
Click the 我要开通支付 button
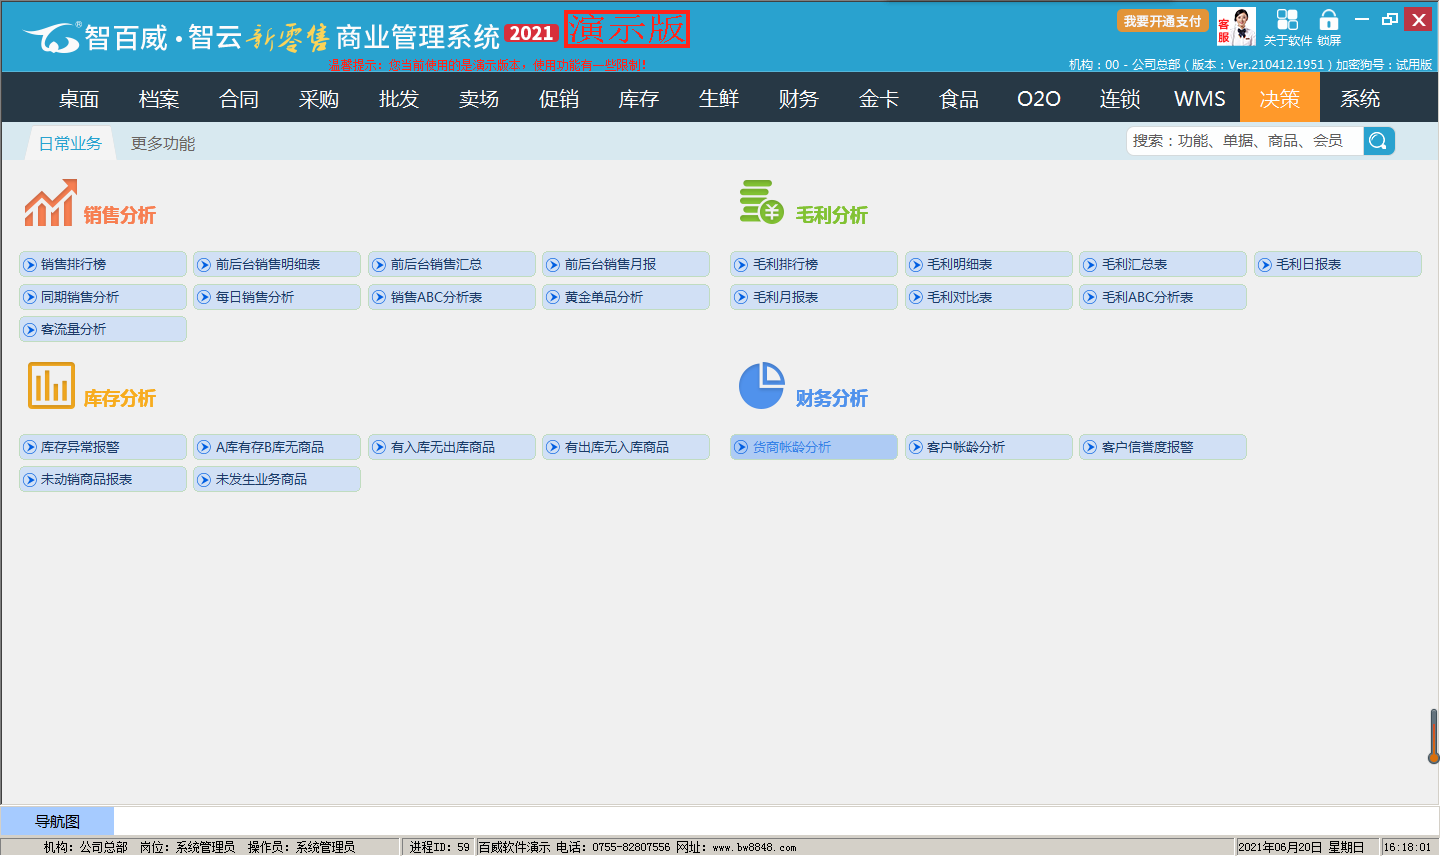(1162, 21)
